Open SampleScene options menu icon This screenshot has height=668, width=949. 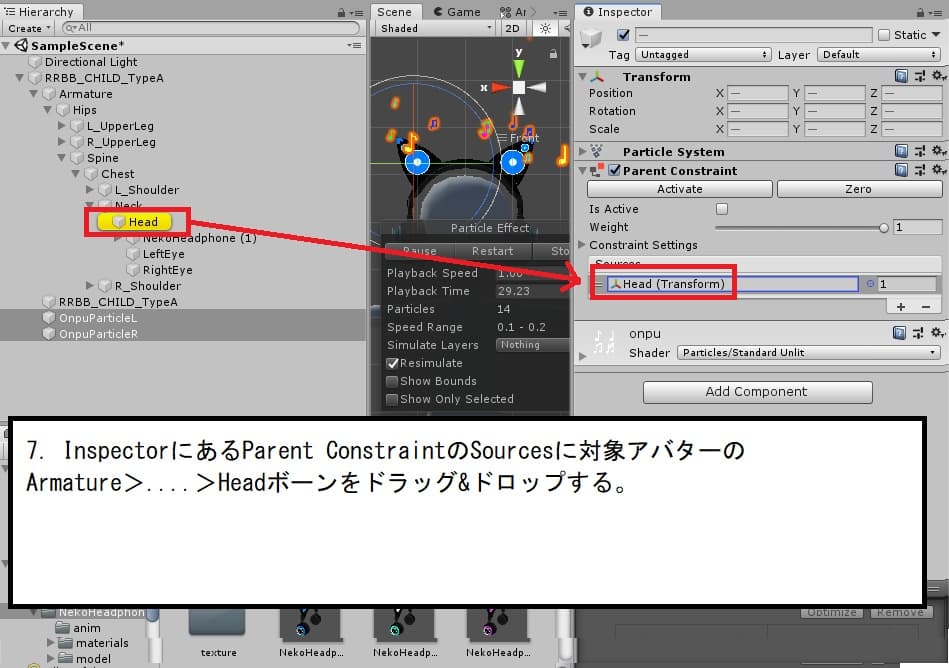(354, 45)
